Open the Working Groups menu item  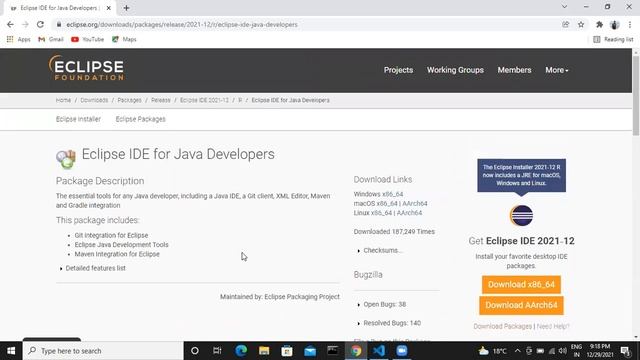[x=455, y=70]
